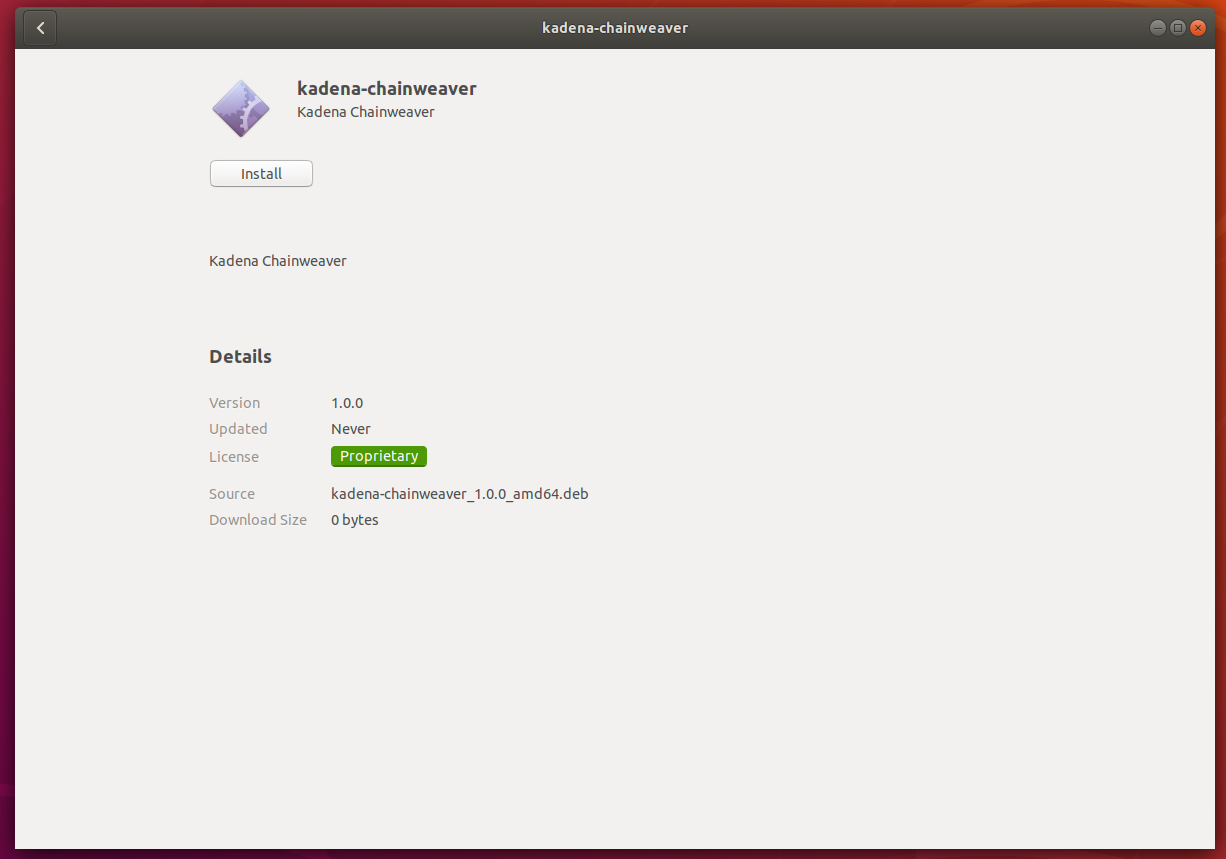This screenshot has width=1226, height=859.
Task: Click the back arrow in header bar
Action: point(40,28)
